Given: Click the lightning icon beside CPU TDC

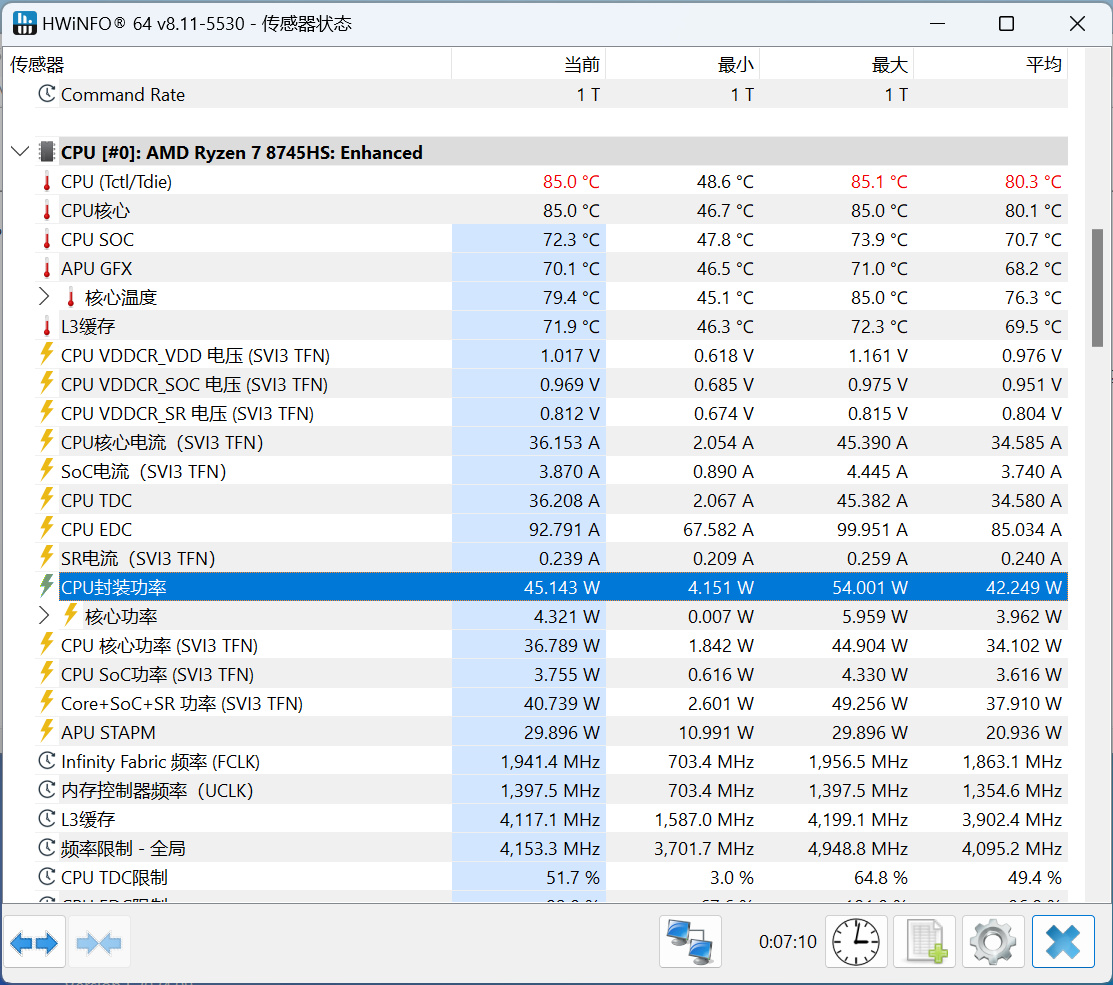Looking at the screenshot, I should pos(47,499).
